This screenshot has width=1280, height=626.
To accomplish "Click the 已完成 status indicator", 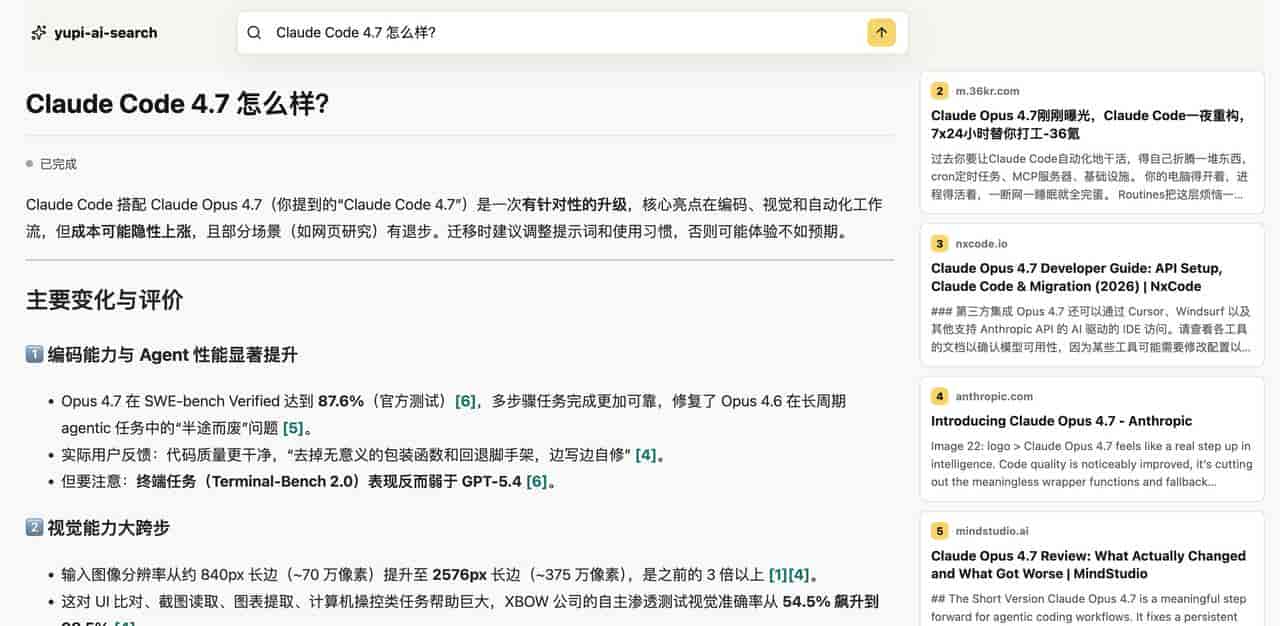I will click(x=52, y=164).
